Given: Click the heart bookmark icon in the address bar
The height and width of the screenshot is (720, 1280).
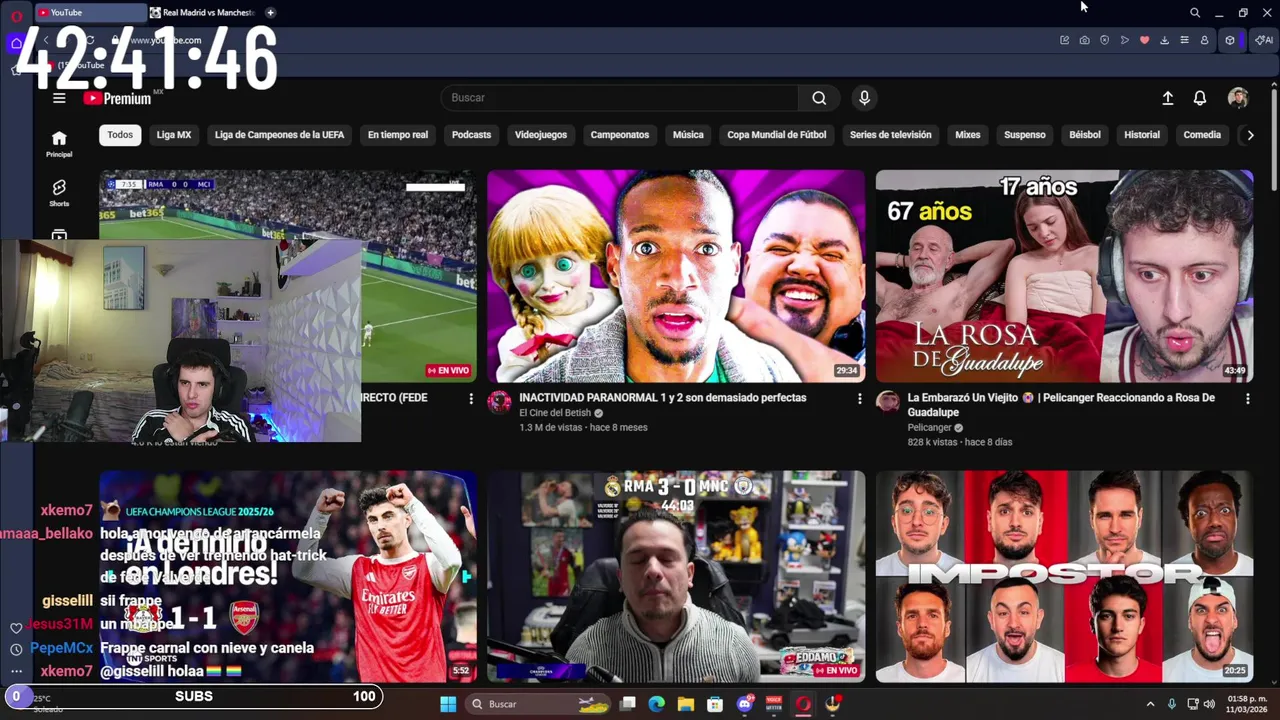Looking at the screenshot, I should [1144, 40].
